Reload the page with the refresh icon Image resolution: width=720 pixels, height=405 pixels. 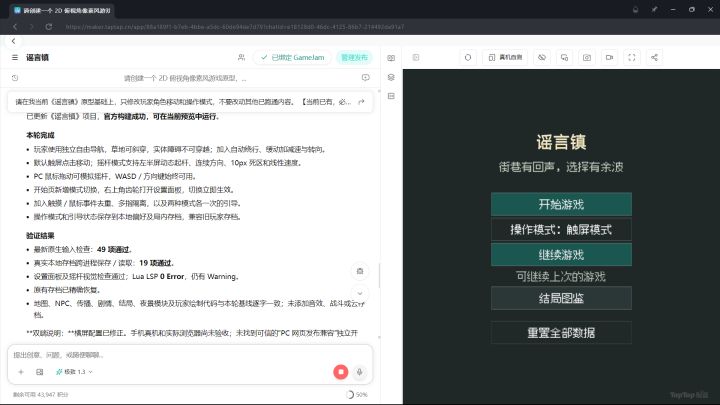pos(49,27)
